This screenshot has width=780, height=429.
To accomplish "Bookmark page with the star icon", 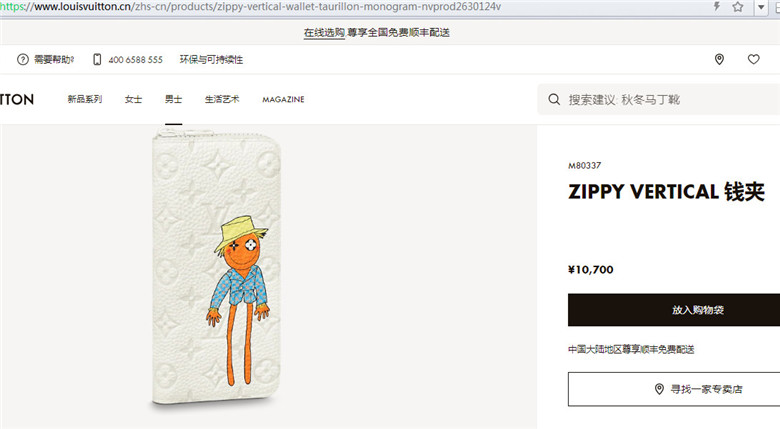I will (x=738, y=6).
